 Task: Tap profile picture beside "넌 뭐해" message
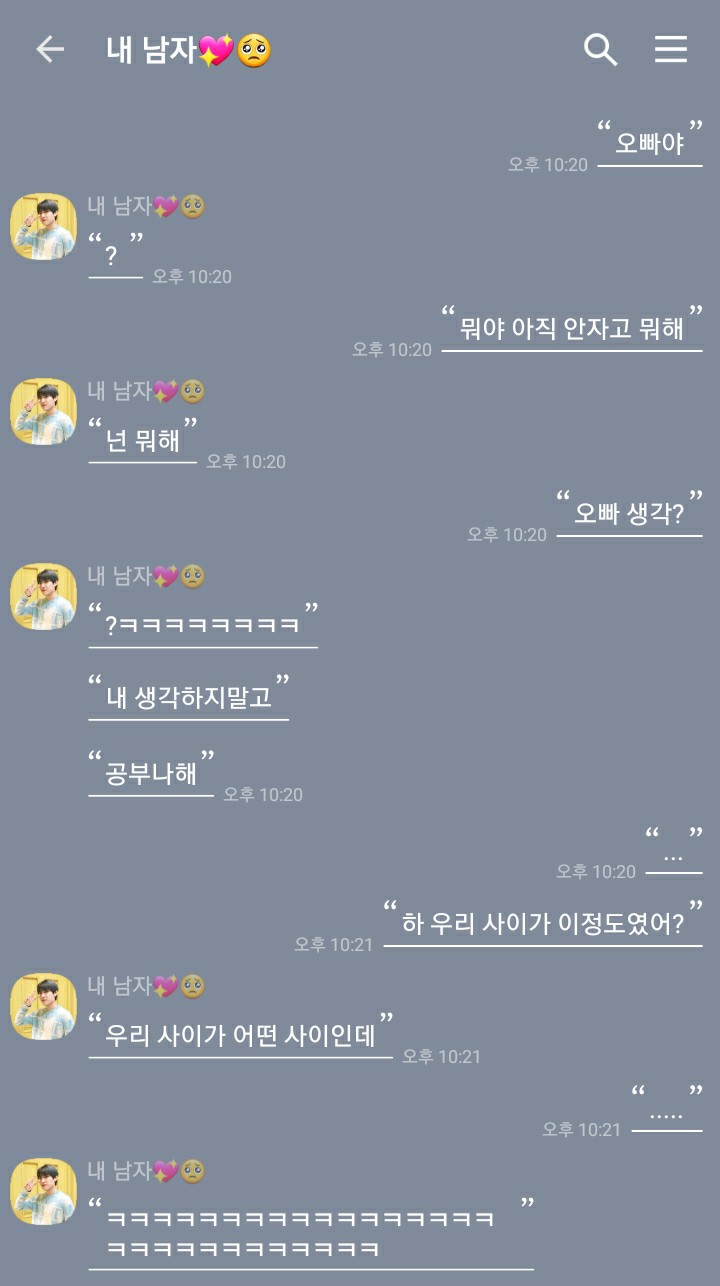(x=43, y=411)
